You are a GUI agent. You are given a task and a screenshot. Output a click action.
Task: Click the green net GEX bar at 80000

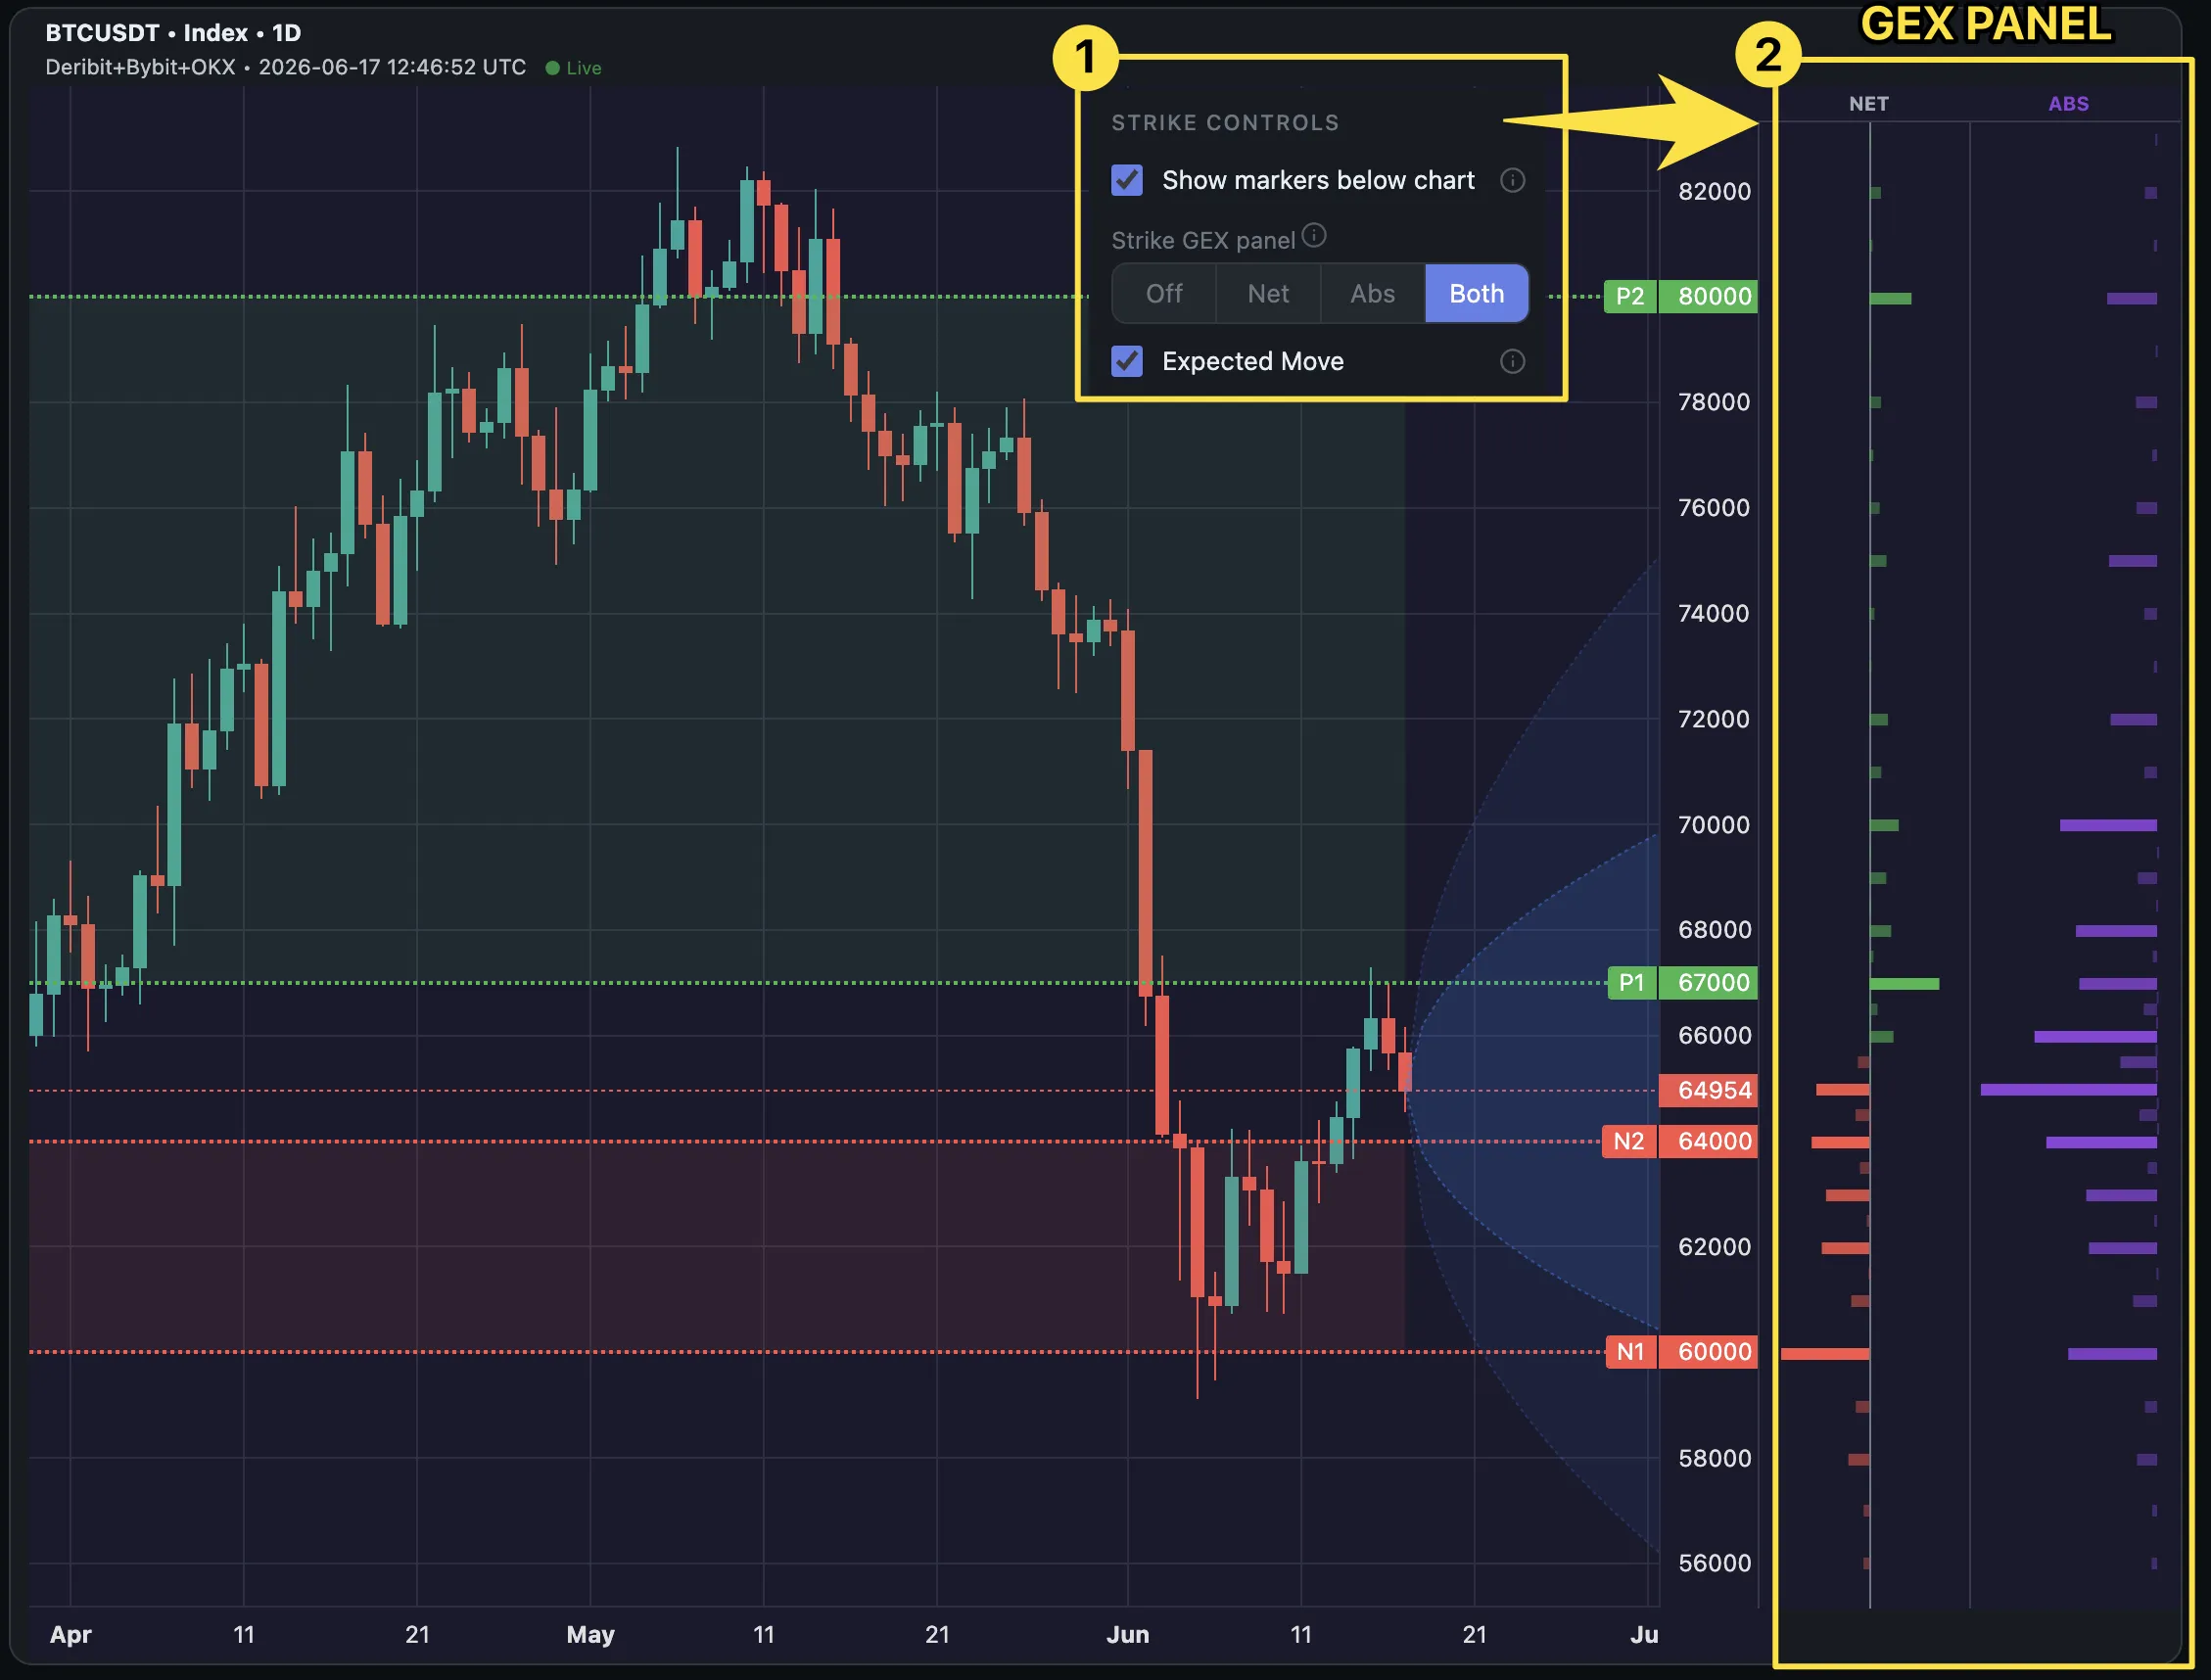coord(1890,298)
